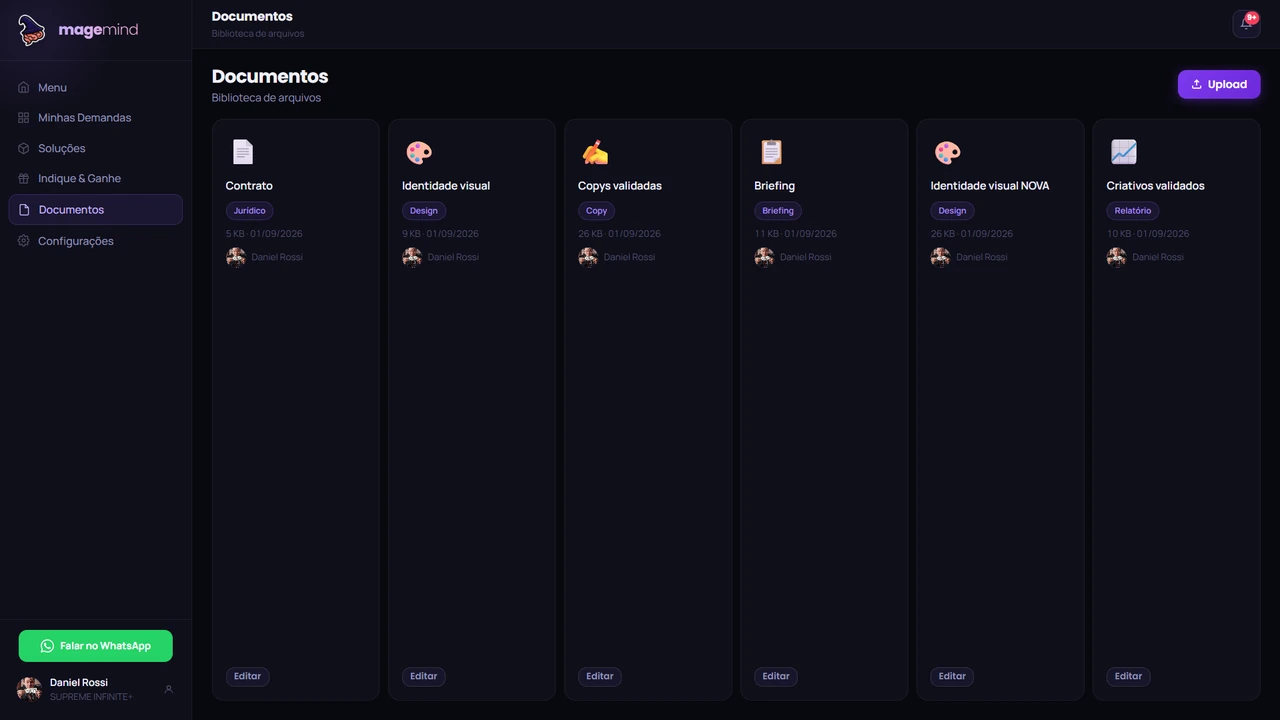The width and height of the screenshot is (1280, 720).
Task: Click Editar on the Criativos validados card
Action: tap(1128, 677)
